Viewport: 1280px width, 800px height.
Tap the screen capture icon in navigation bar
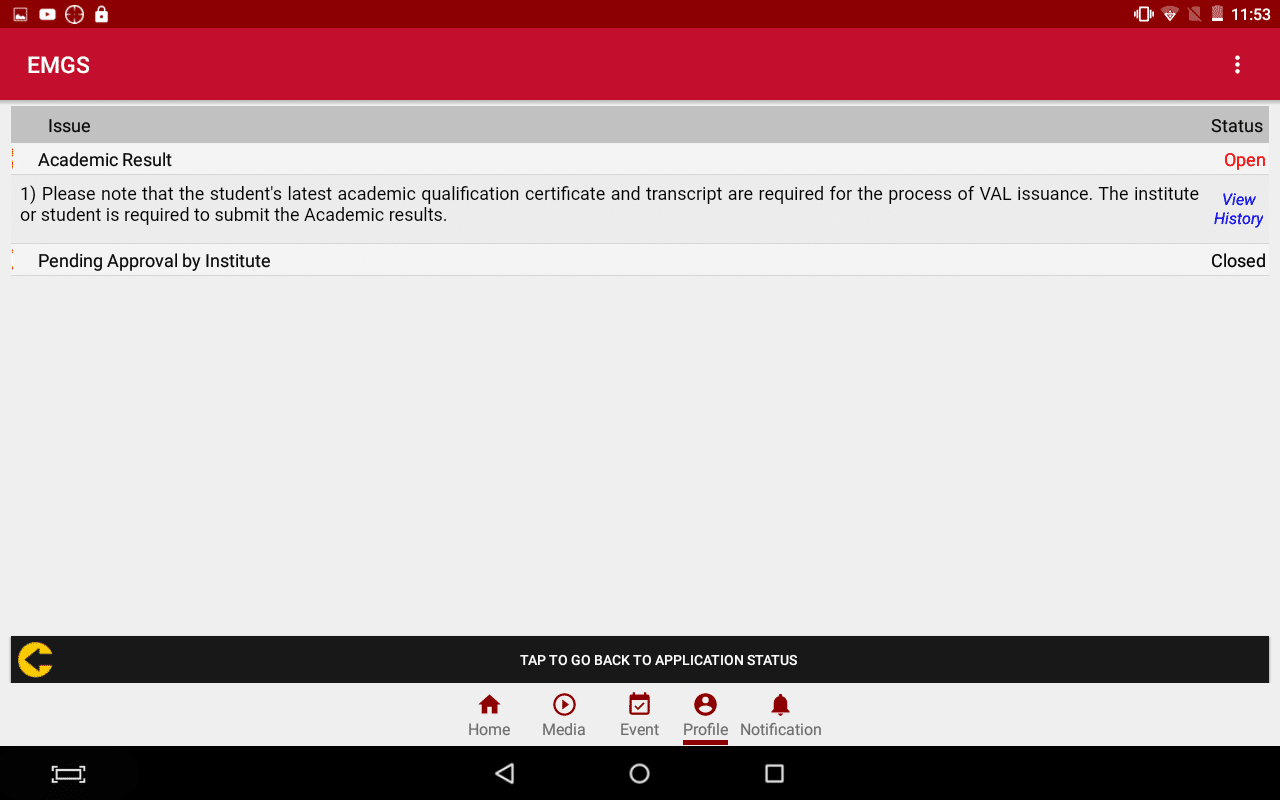click(68, 774)
